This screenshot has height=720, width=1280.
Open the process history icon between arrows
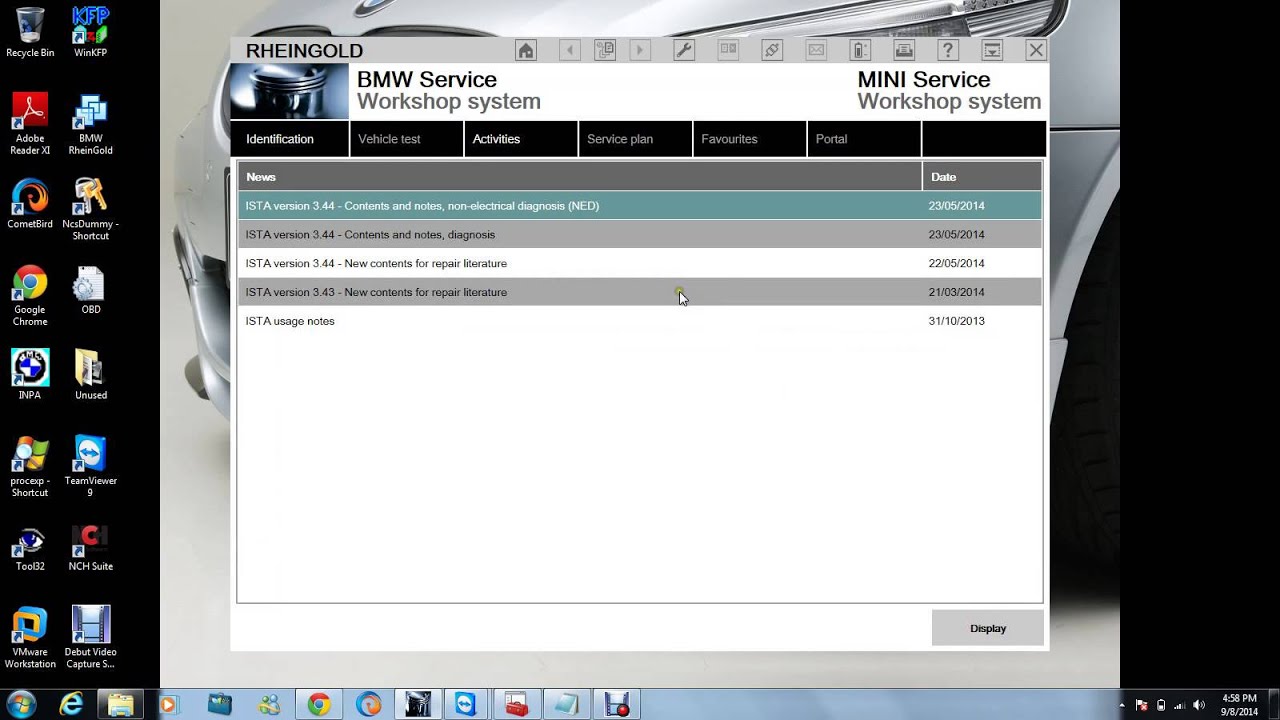[x=605, y=50]
